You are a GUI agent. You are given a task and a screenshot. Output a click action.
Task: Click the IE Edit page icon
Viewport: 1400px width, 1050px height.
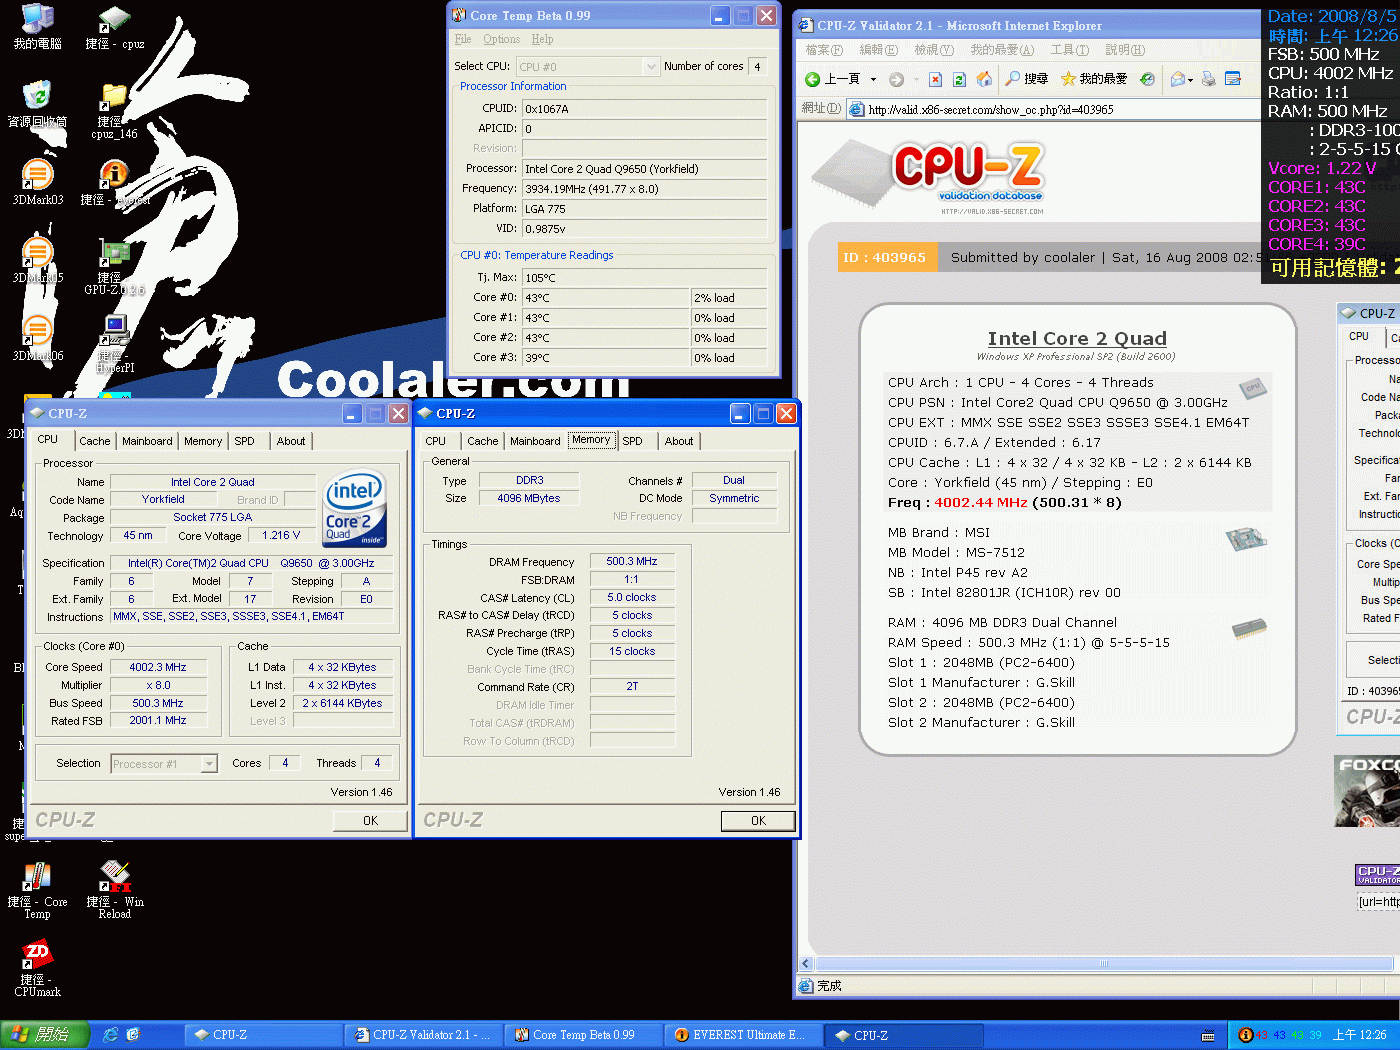1233,79
